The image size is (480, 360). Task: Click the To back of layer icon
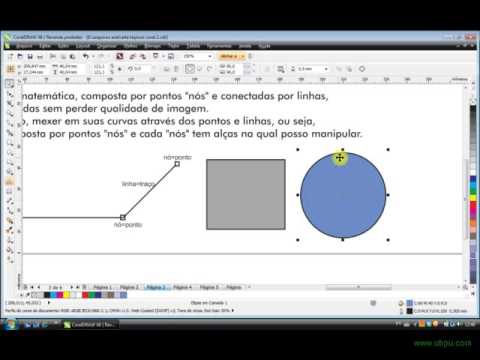349,69
